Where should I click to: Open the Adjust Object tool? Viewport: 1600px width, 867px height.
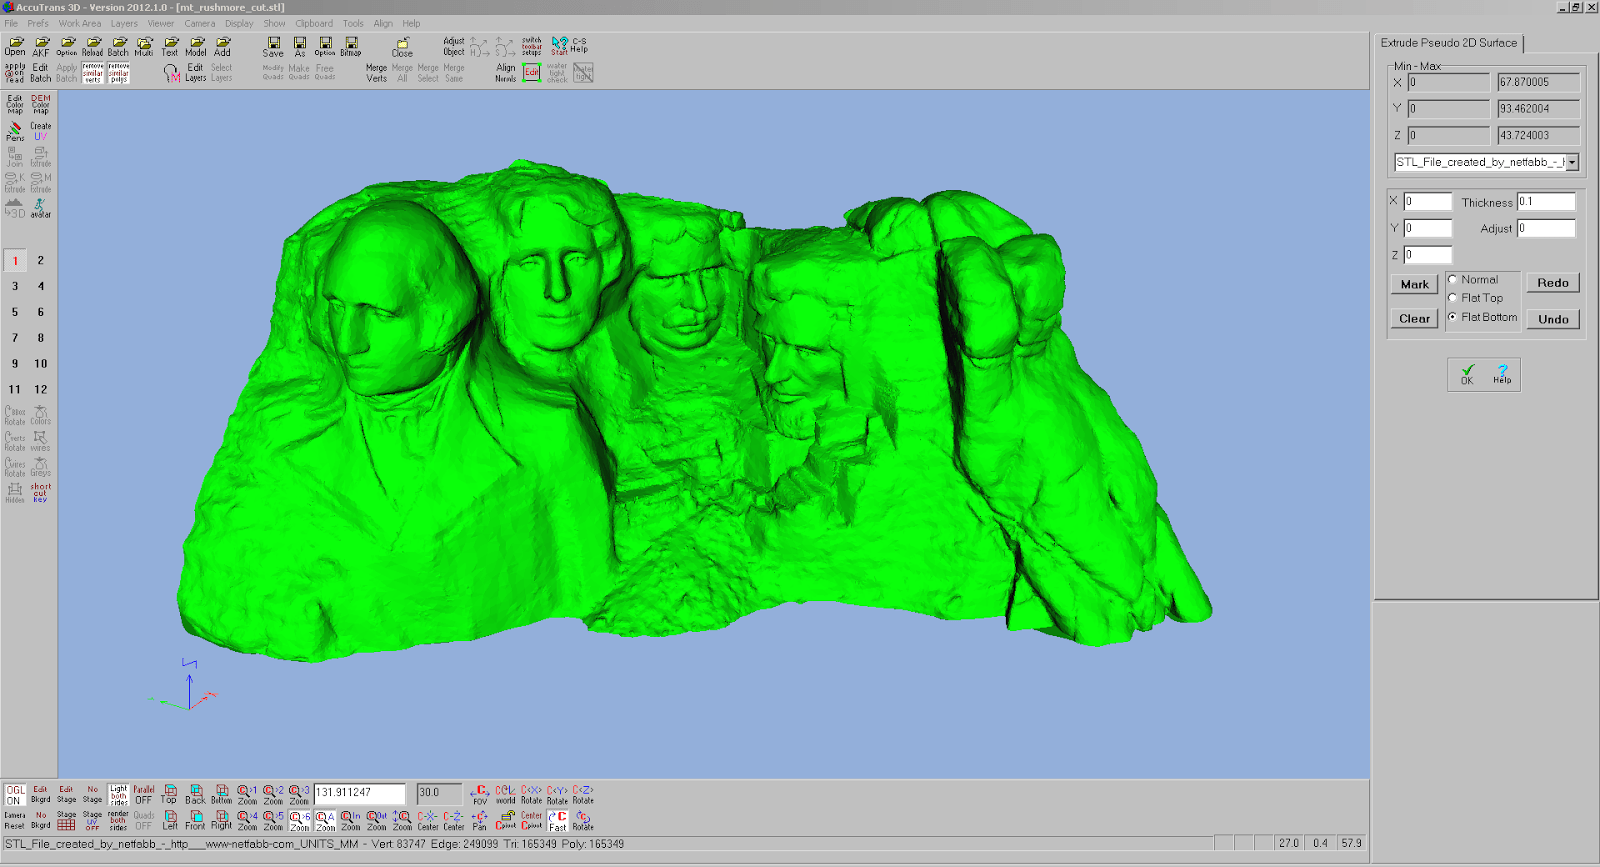pos(454,47)
